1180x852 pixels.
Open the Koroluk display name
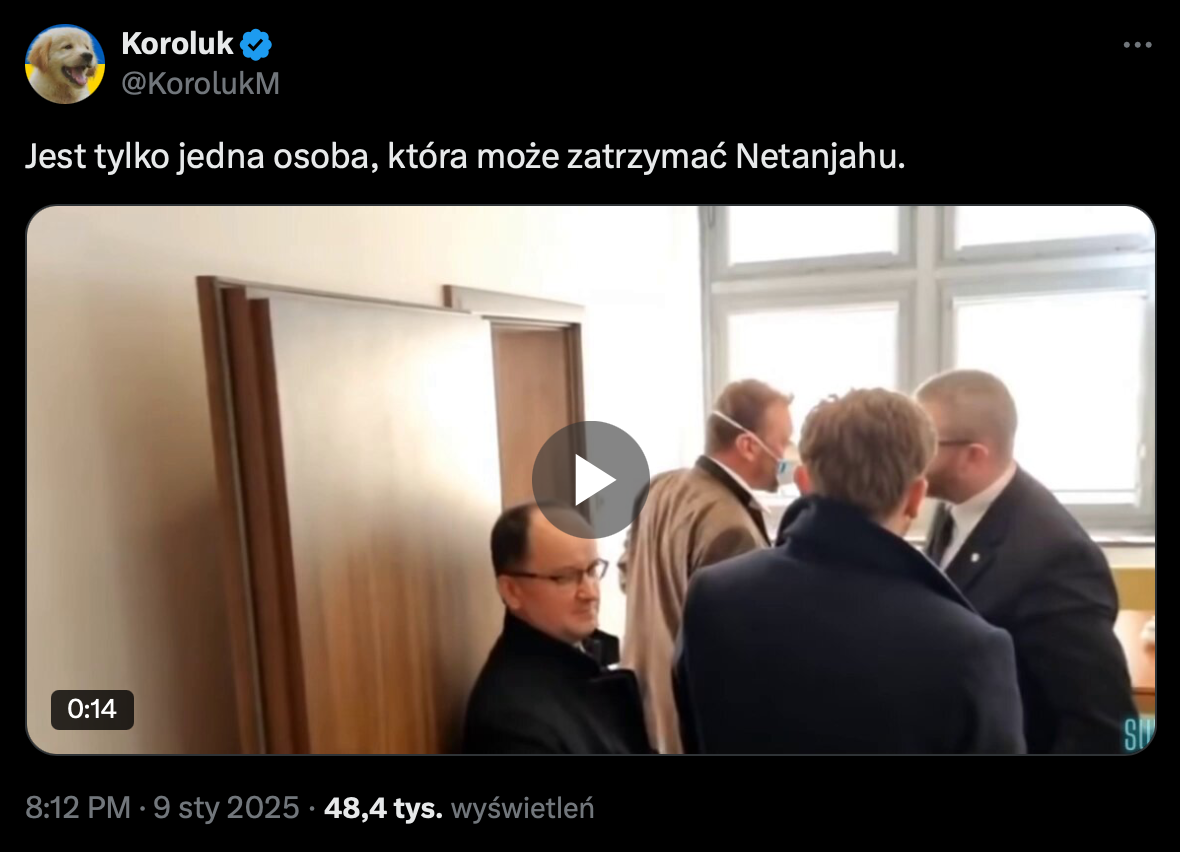[177, 44]
